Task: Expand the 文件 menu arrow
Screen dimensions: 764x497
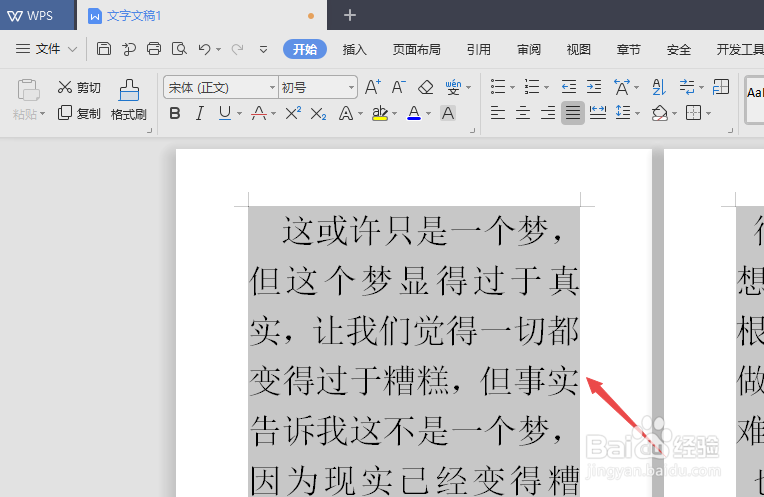Action: (73, 49)
